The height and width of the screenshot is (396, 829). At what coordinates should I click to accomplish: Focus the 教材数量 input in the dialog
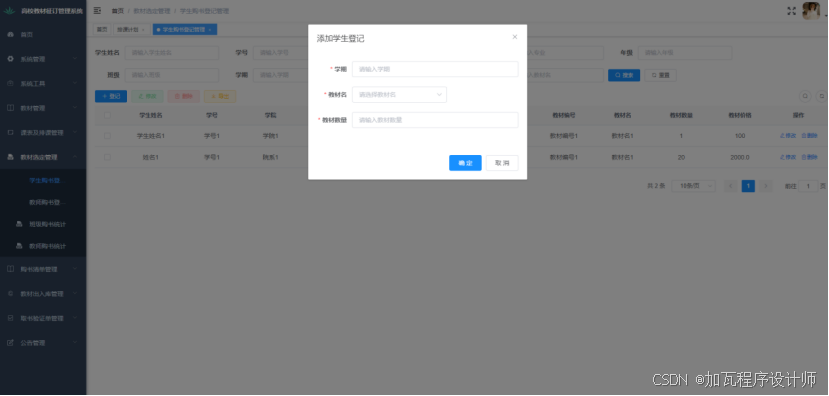[435, 120]
